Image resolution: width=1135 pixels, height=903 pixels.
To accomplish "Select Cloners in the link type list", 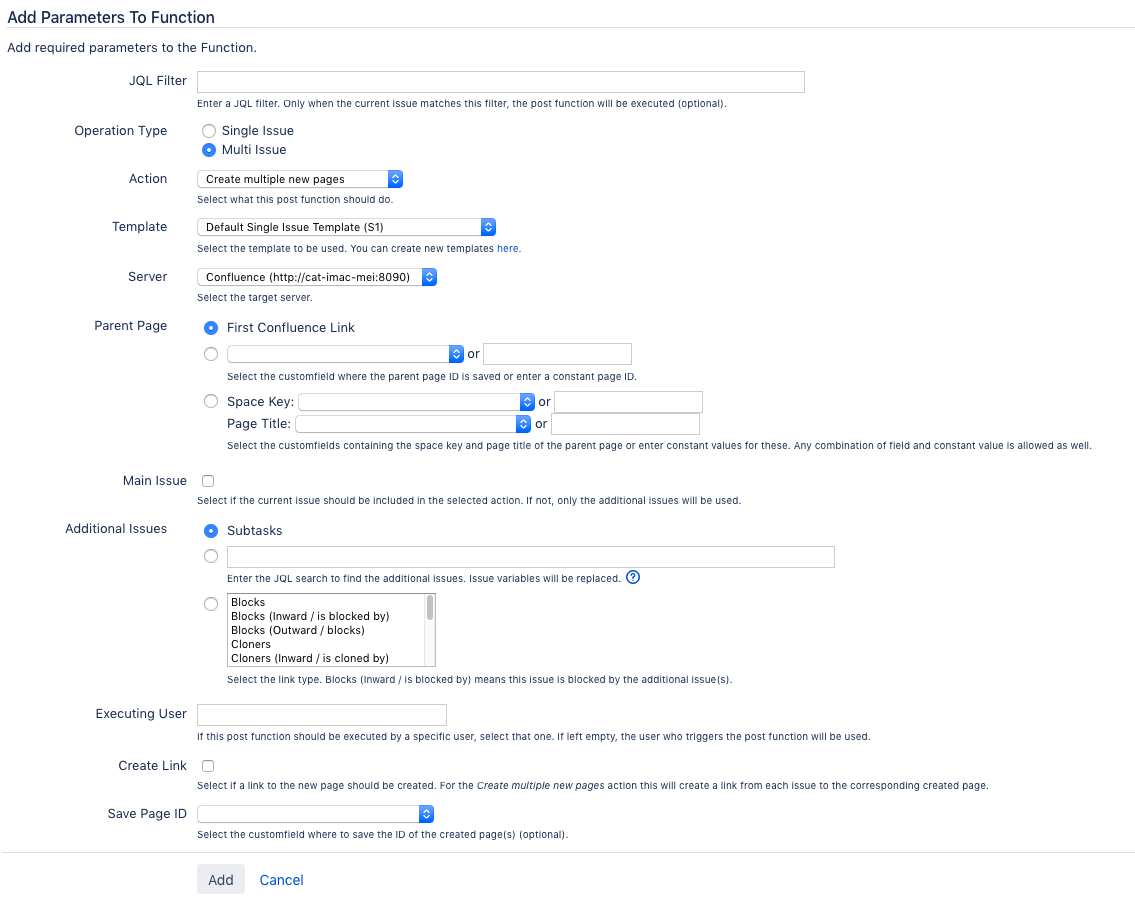I will point(251,645).
